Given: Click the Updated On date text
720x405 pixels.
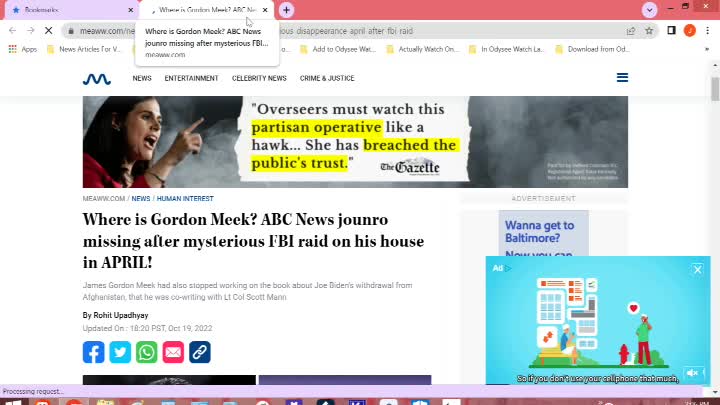Looking at the screenshot, I should point(147,328).
